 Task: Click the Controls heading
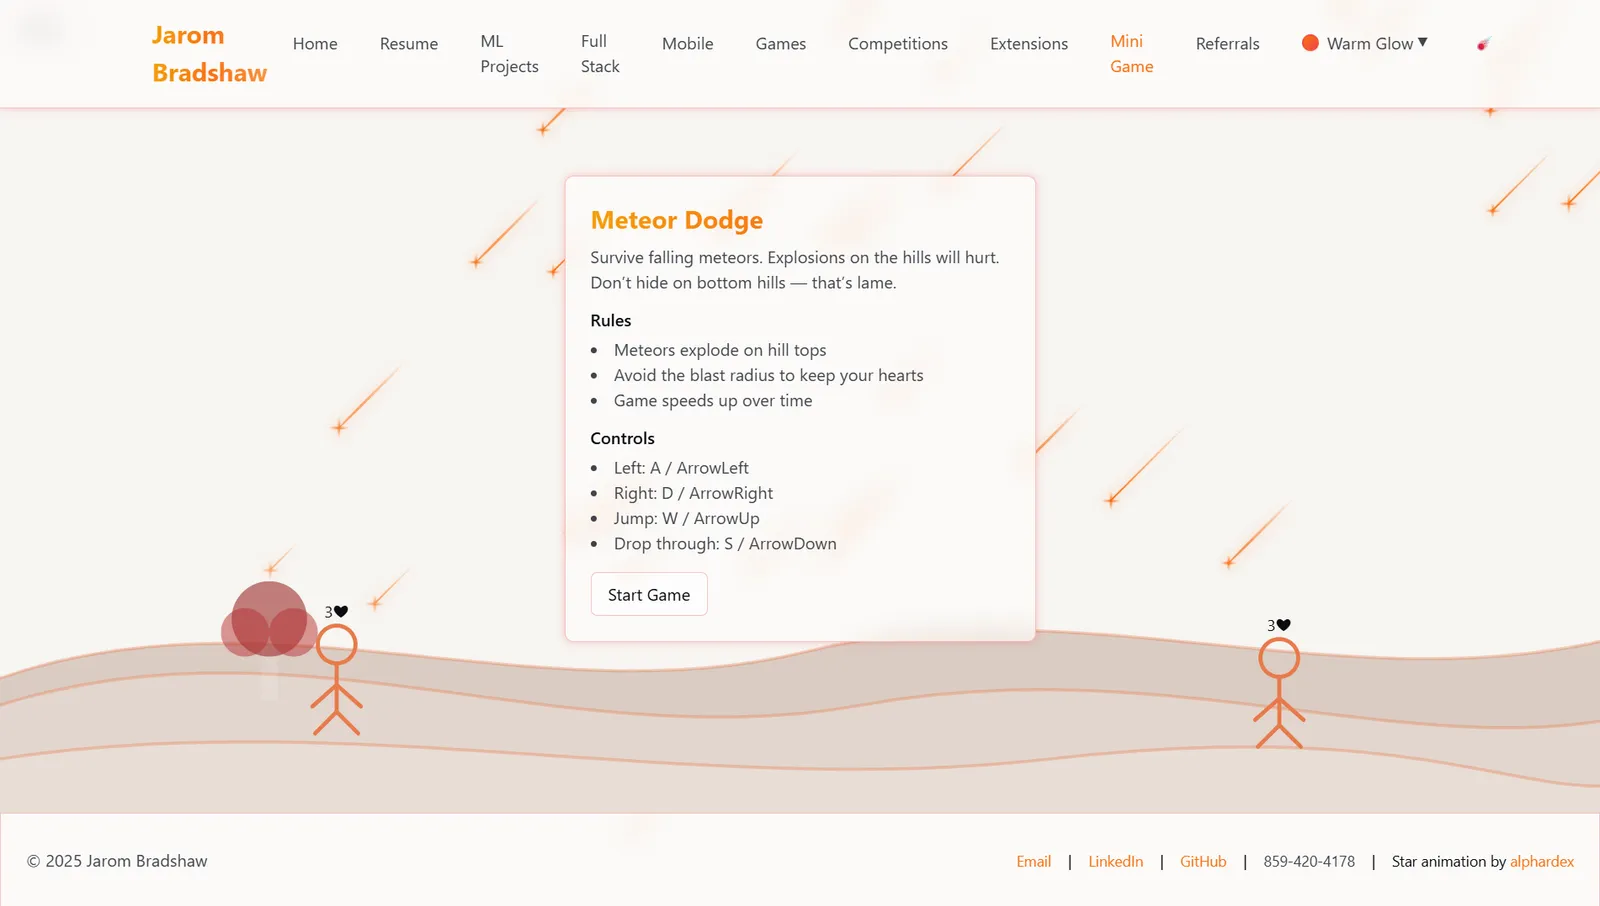[x=622, y=438]
